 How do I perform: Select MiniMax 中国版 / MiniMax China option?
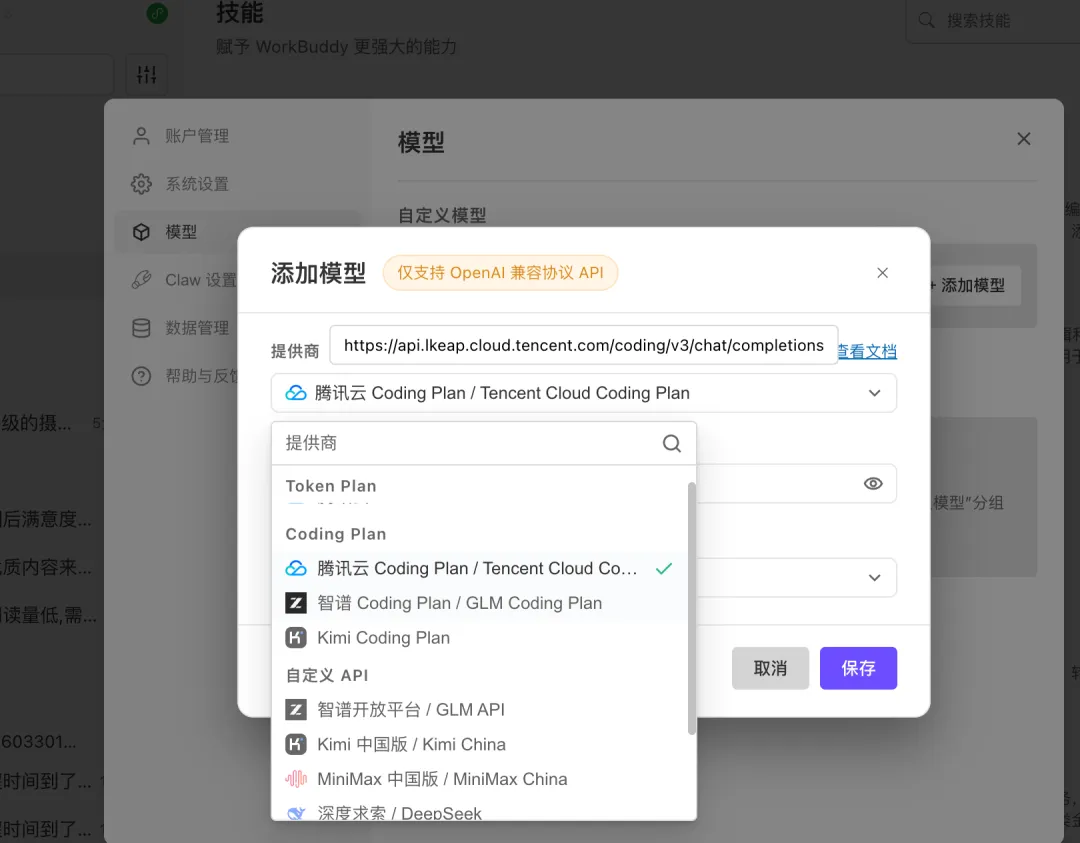pos(479,779)
